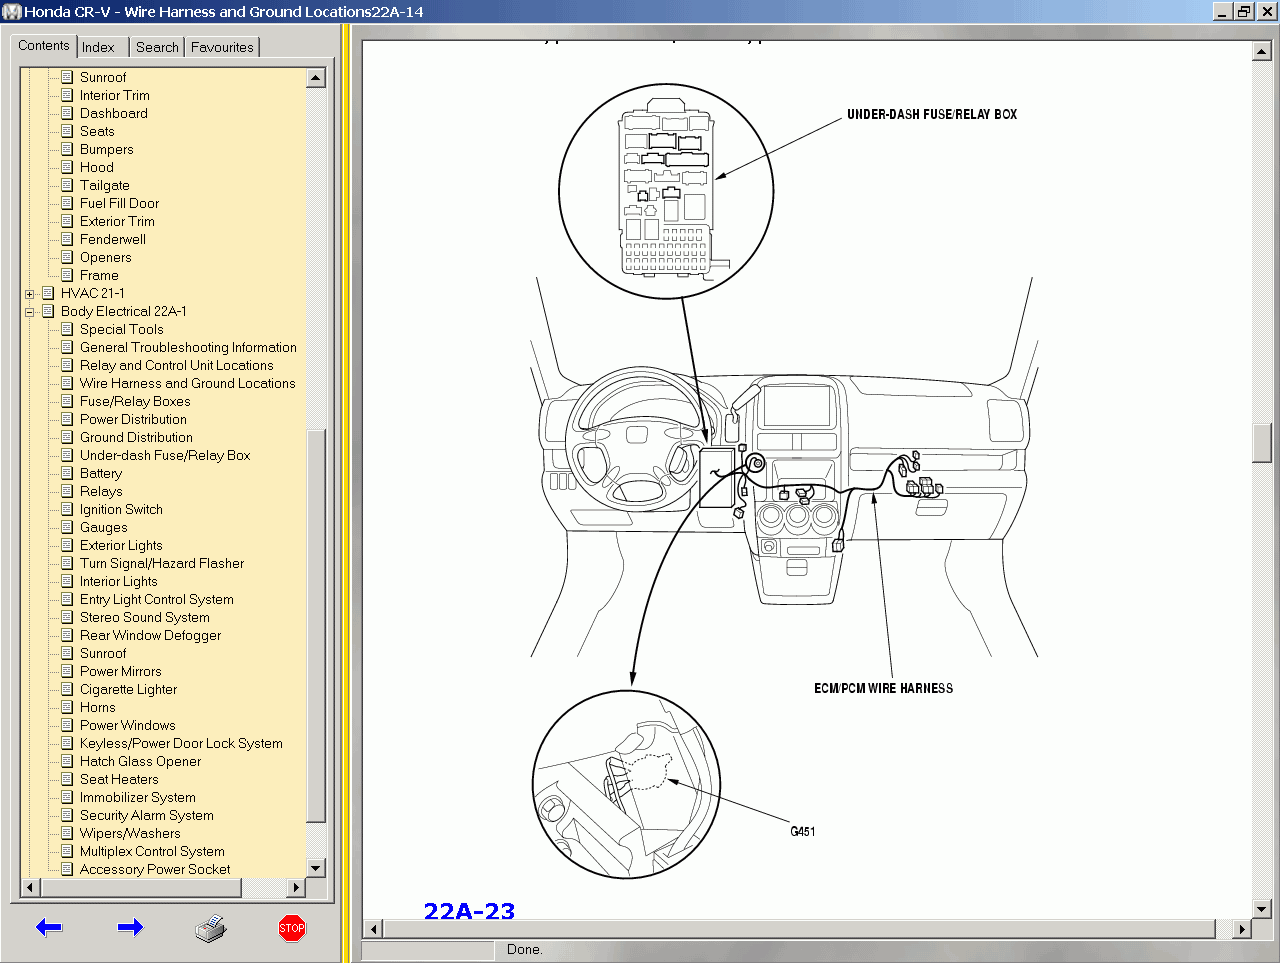Image resolution: width=1280 pixels, height=963 pixels.
Task: Select Special Tools topic
Action: [x=121, y=329]
